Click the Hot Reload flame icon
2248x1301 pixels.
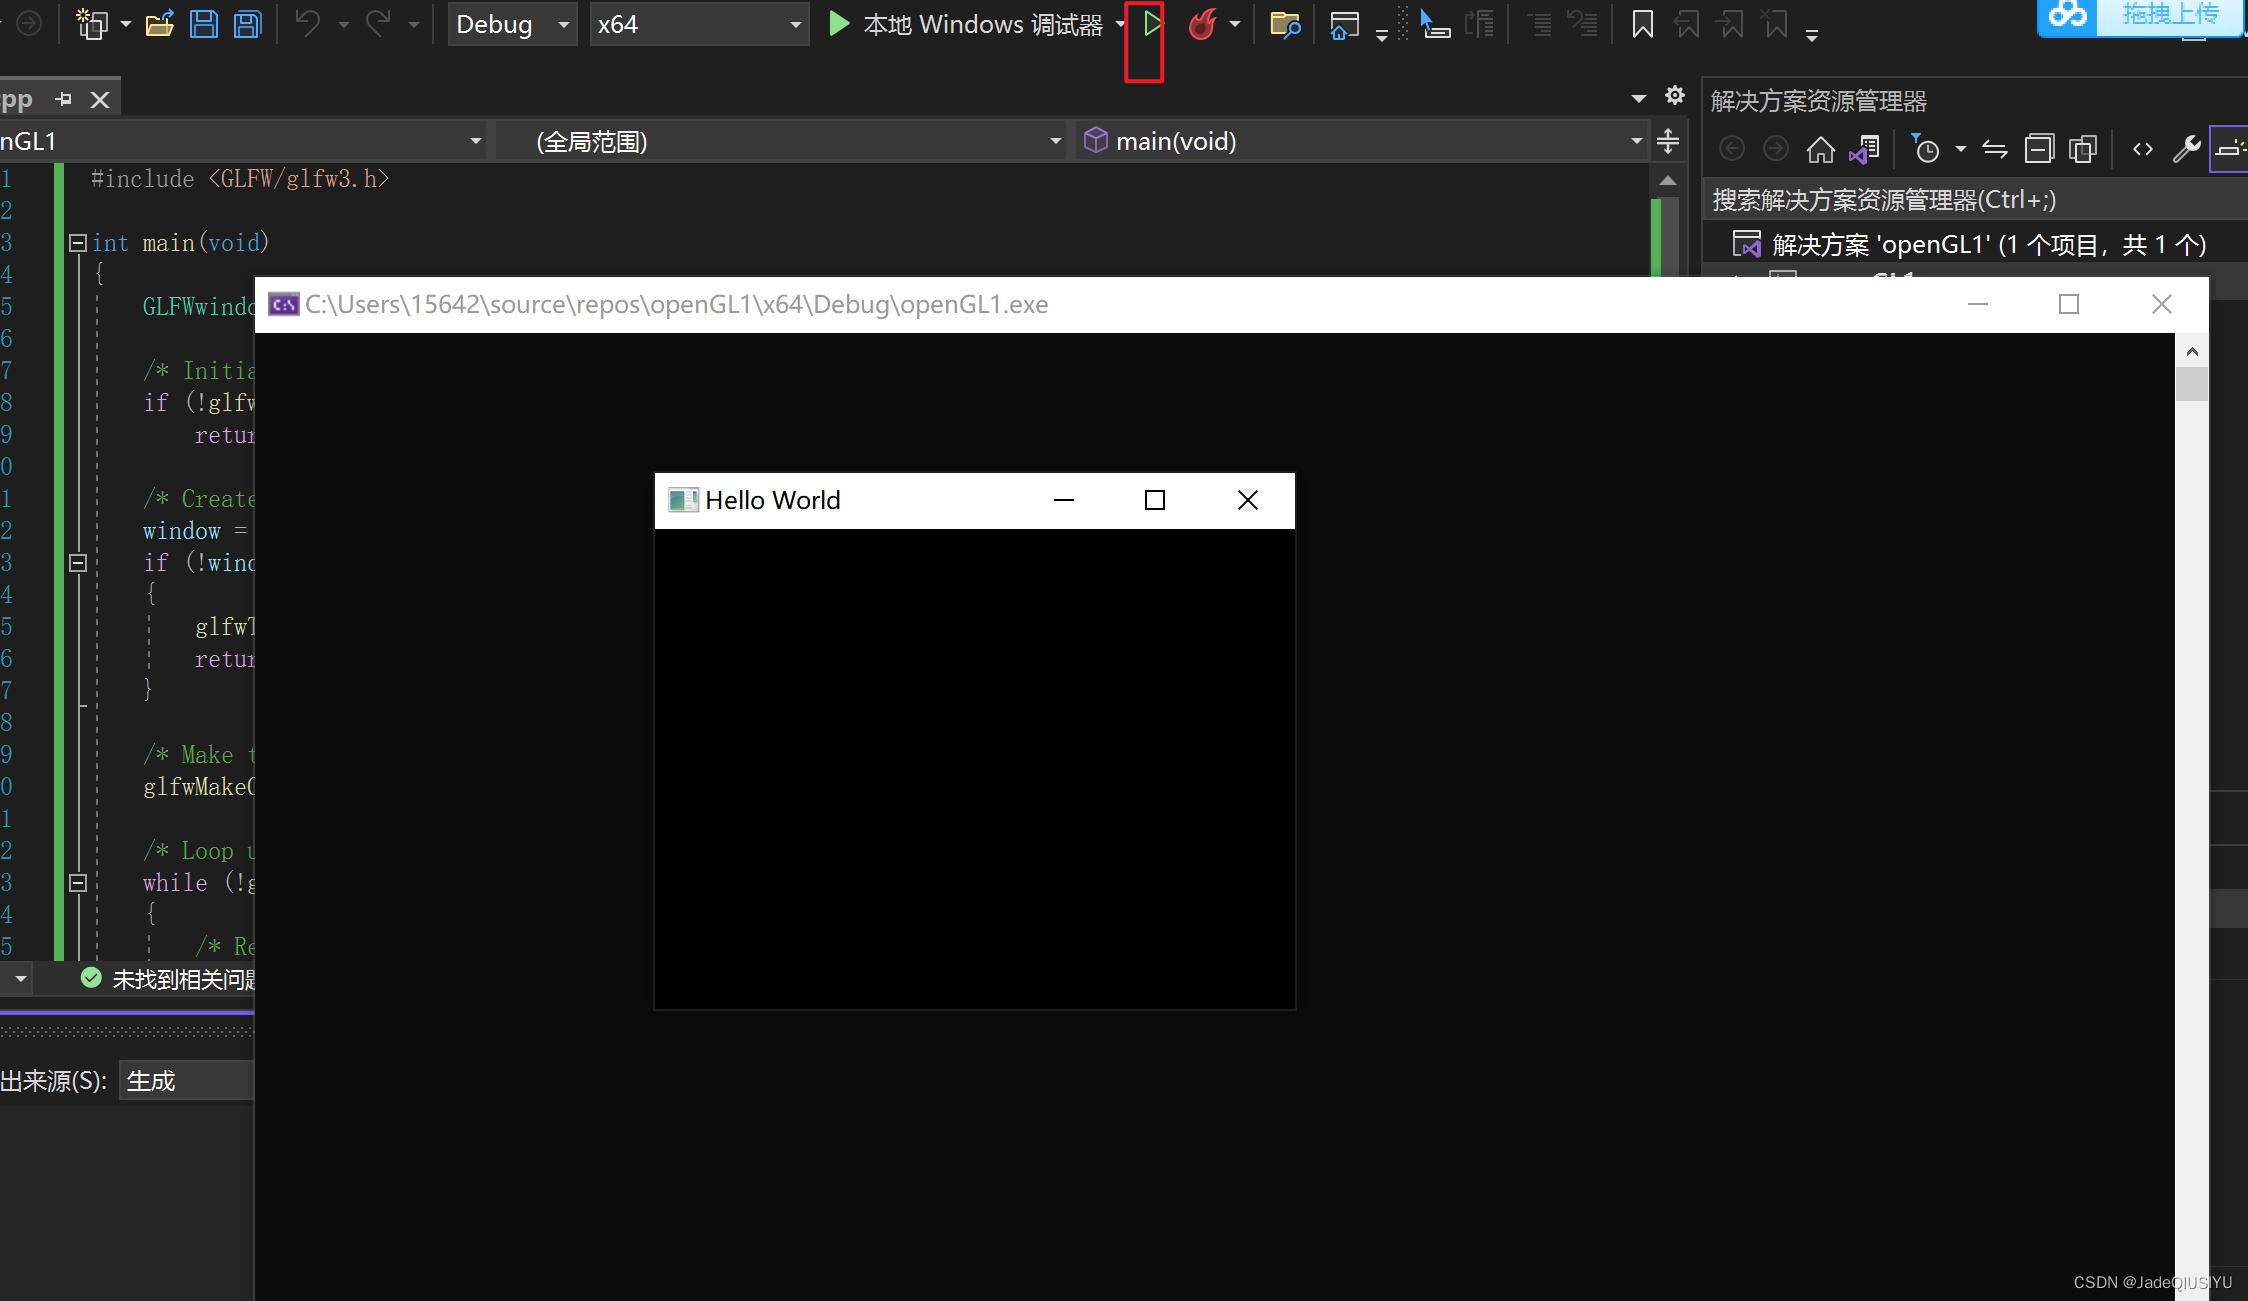(x=1202, y=24)
